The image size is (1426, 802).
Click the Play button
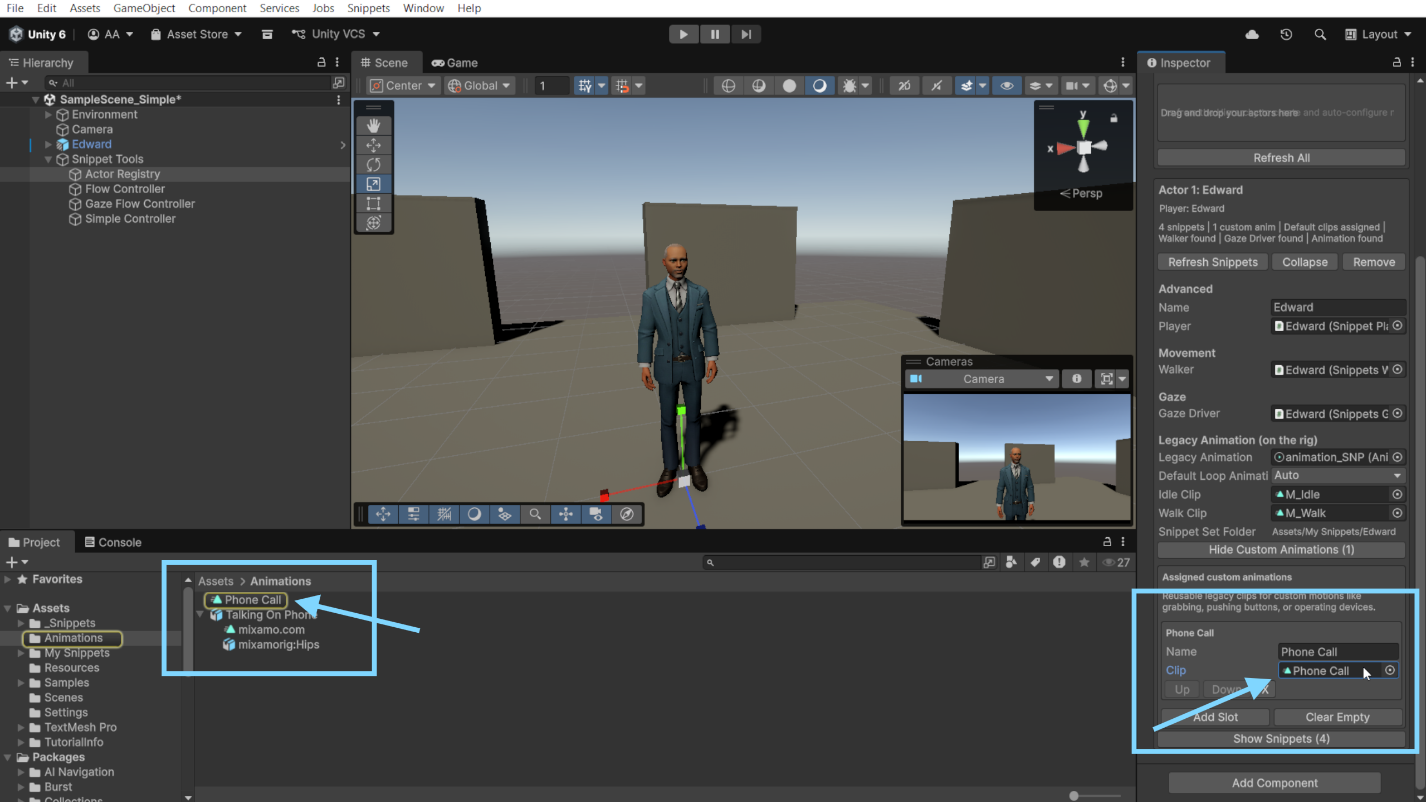[683, 34]
